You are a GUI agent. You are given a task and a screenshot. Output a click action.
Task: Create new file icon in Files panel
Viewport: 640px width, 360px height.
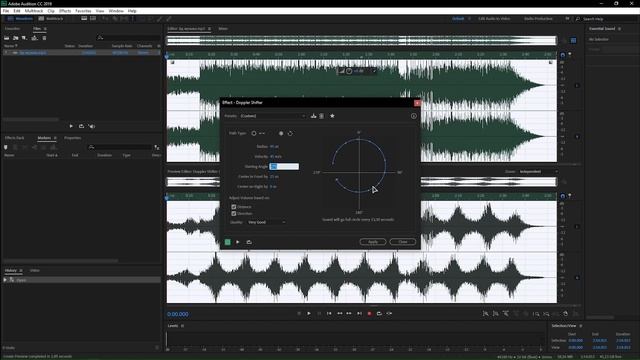click(x=24, y=38)
